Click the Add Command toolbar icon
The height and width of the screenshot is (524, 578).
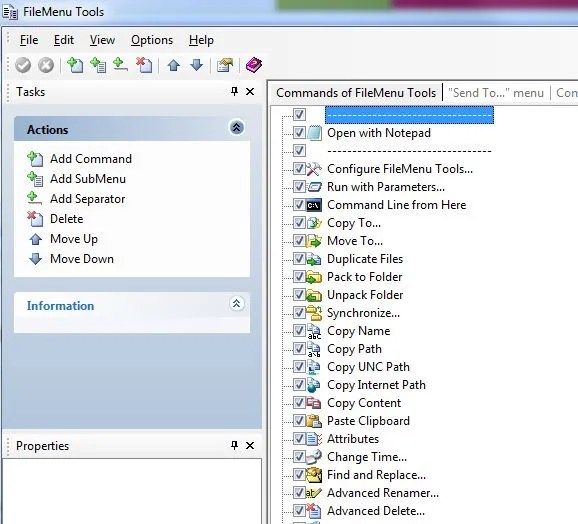pyautogui.click(x=75, y=65)
